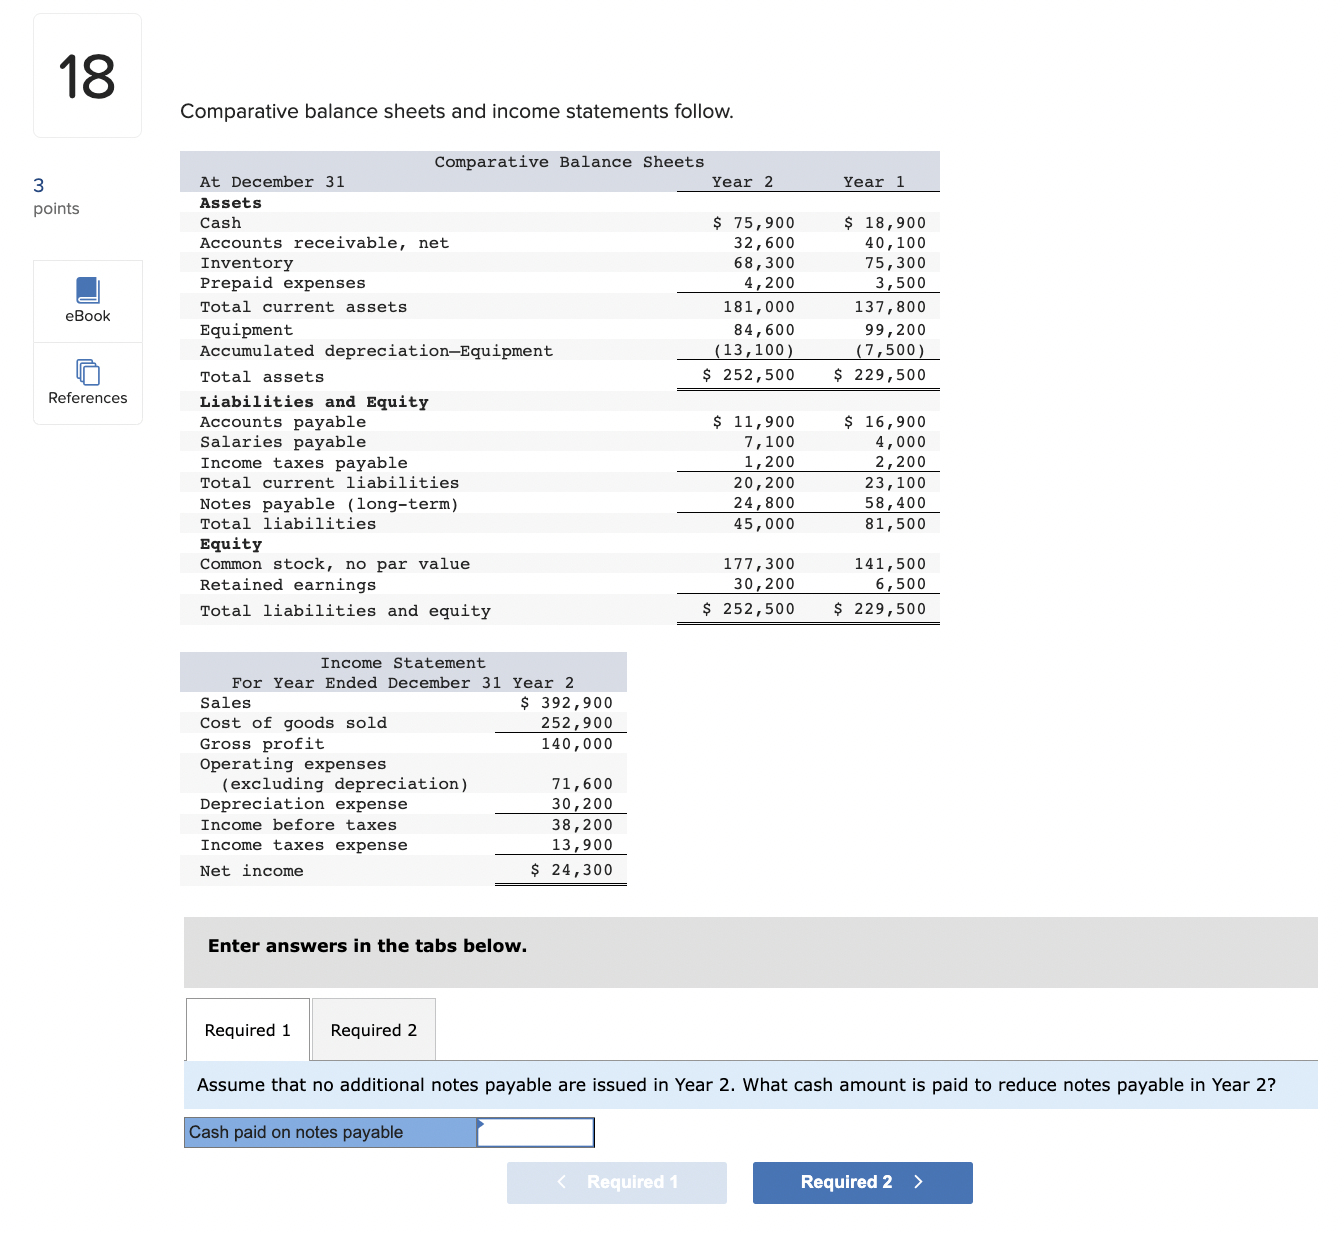
Task: Click the Net income value of $24,300
Action: [x=572, y=869]
